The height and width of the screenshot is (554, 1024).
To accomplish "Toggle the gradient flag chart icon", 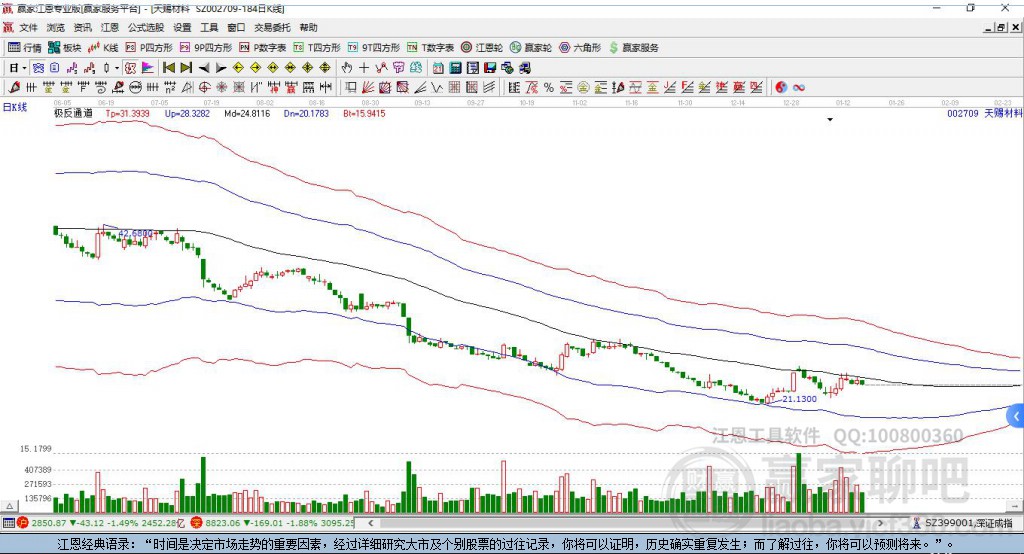I will (148, 68).
